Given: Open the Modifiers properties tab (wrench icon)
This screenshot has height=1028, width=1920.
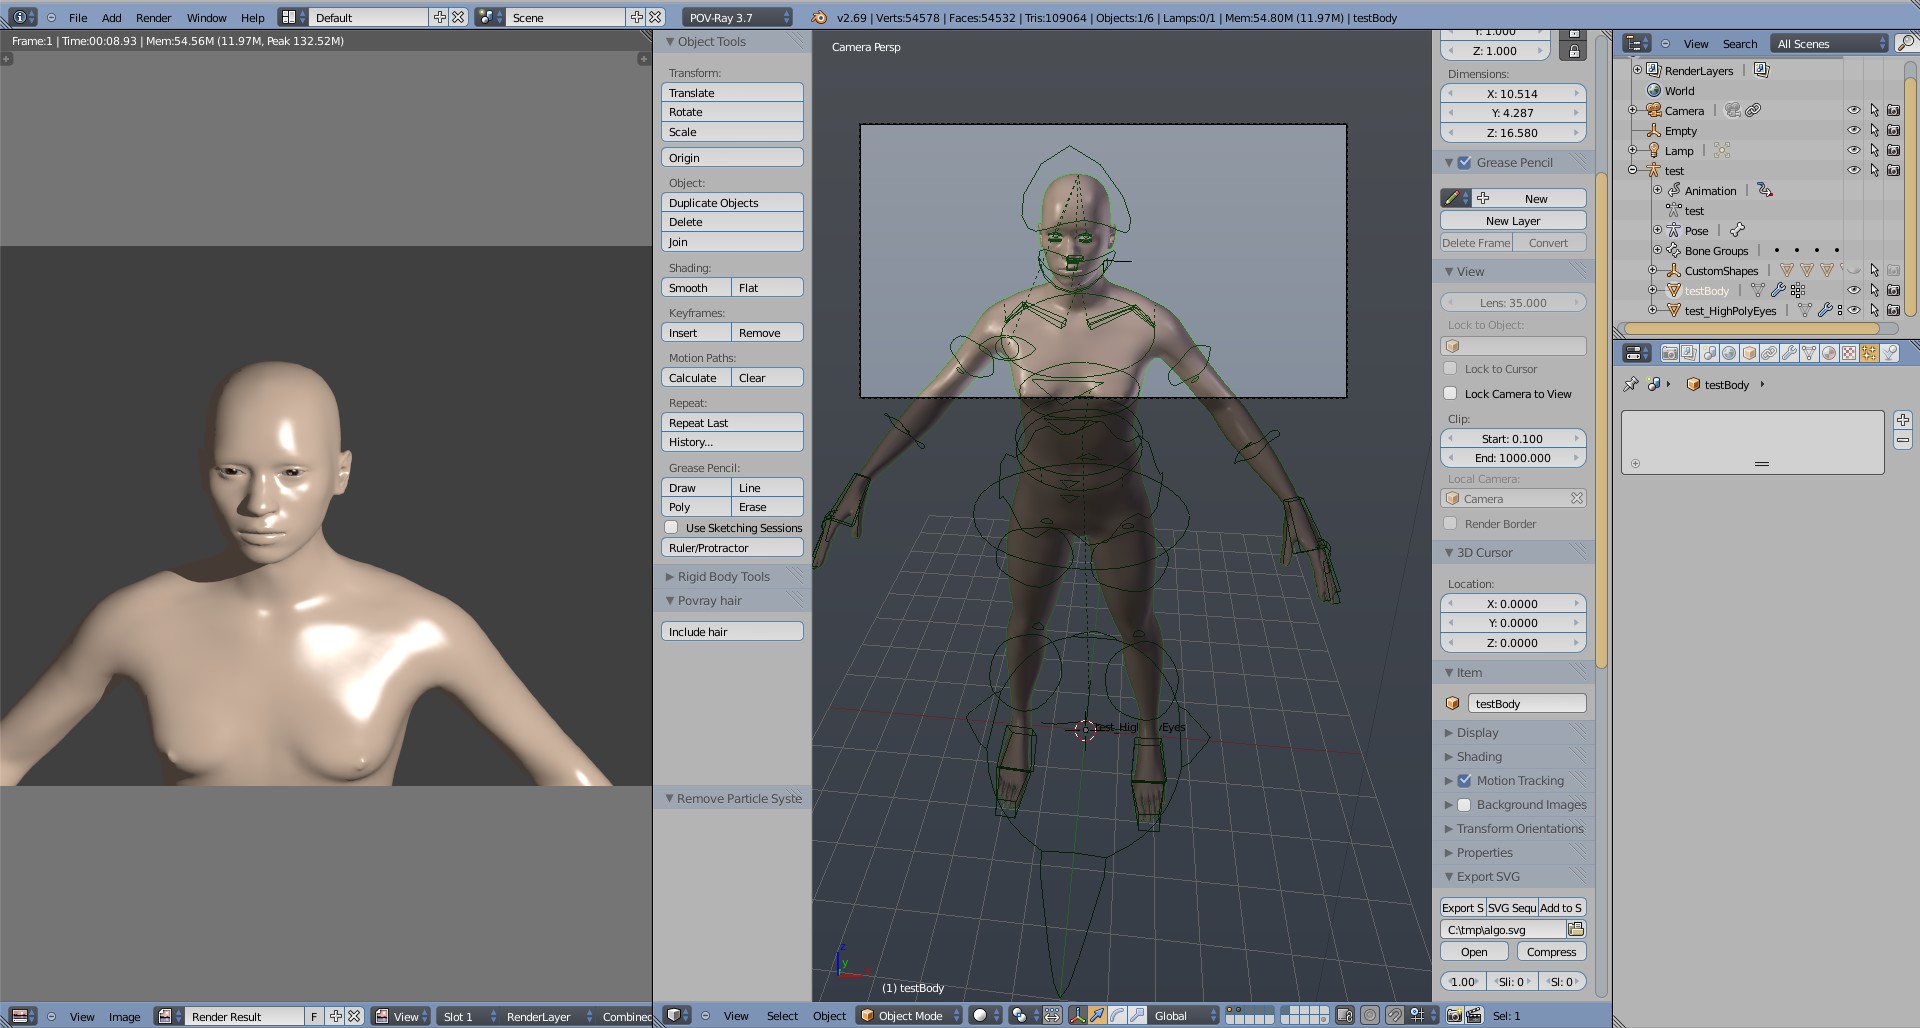Looking at the screenshot, I should pos(1789,353).
